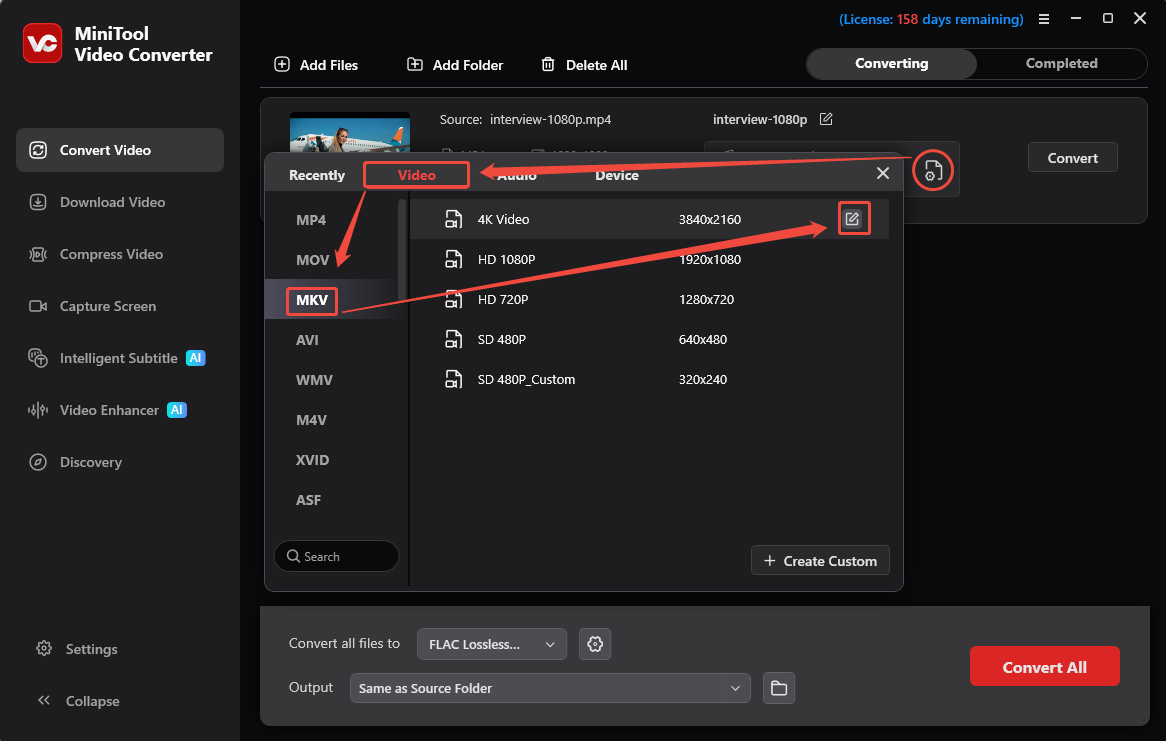Click the 3840x2160 resolution text
This screenshot has width=1166, height=741.
709,219
